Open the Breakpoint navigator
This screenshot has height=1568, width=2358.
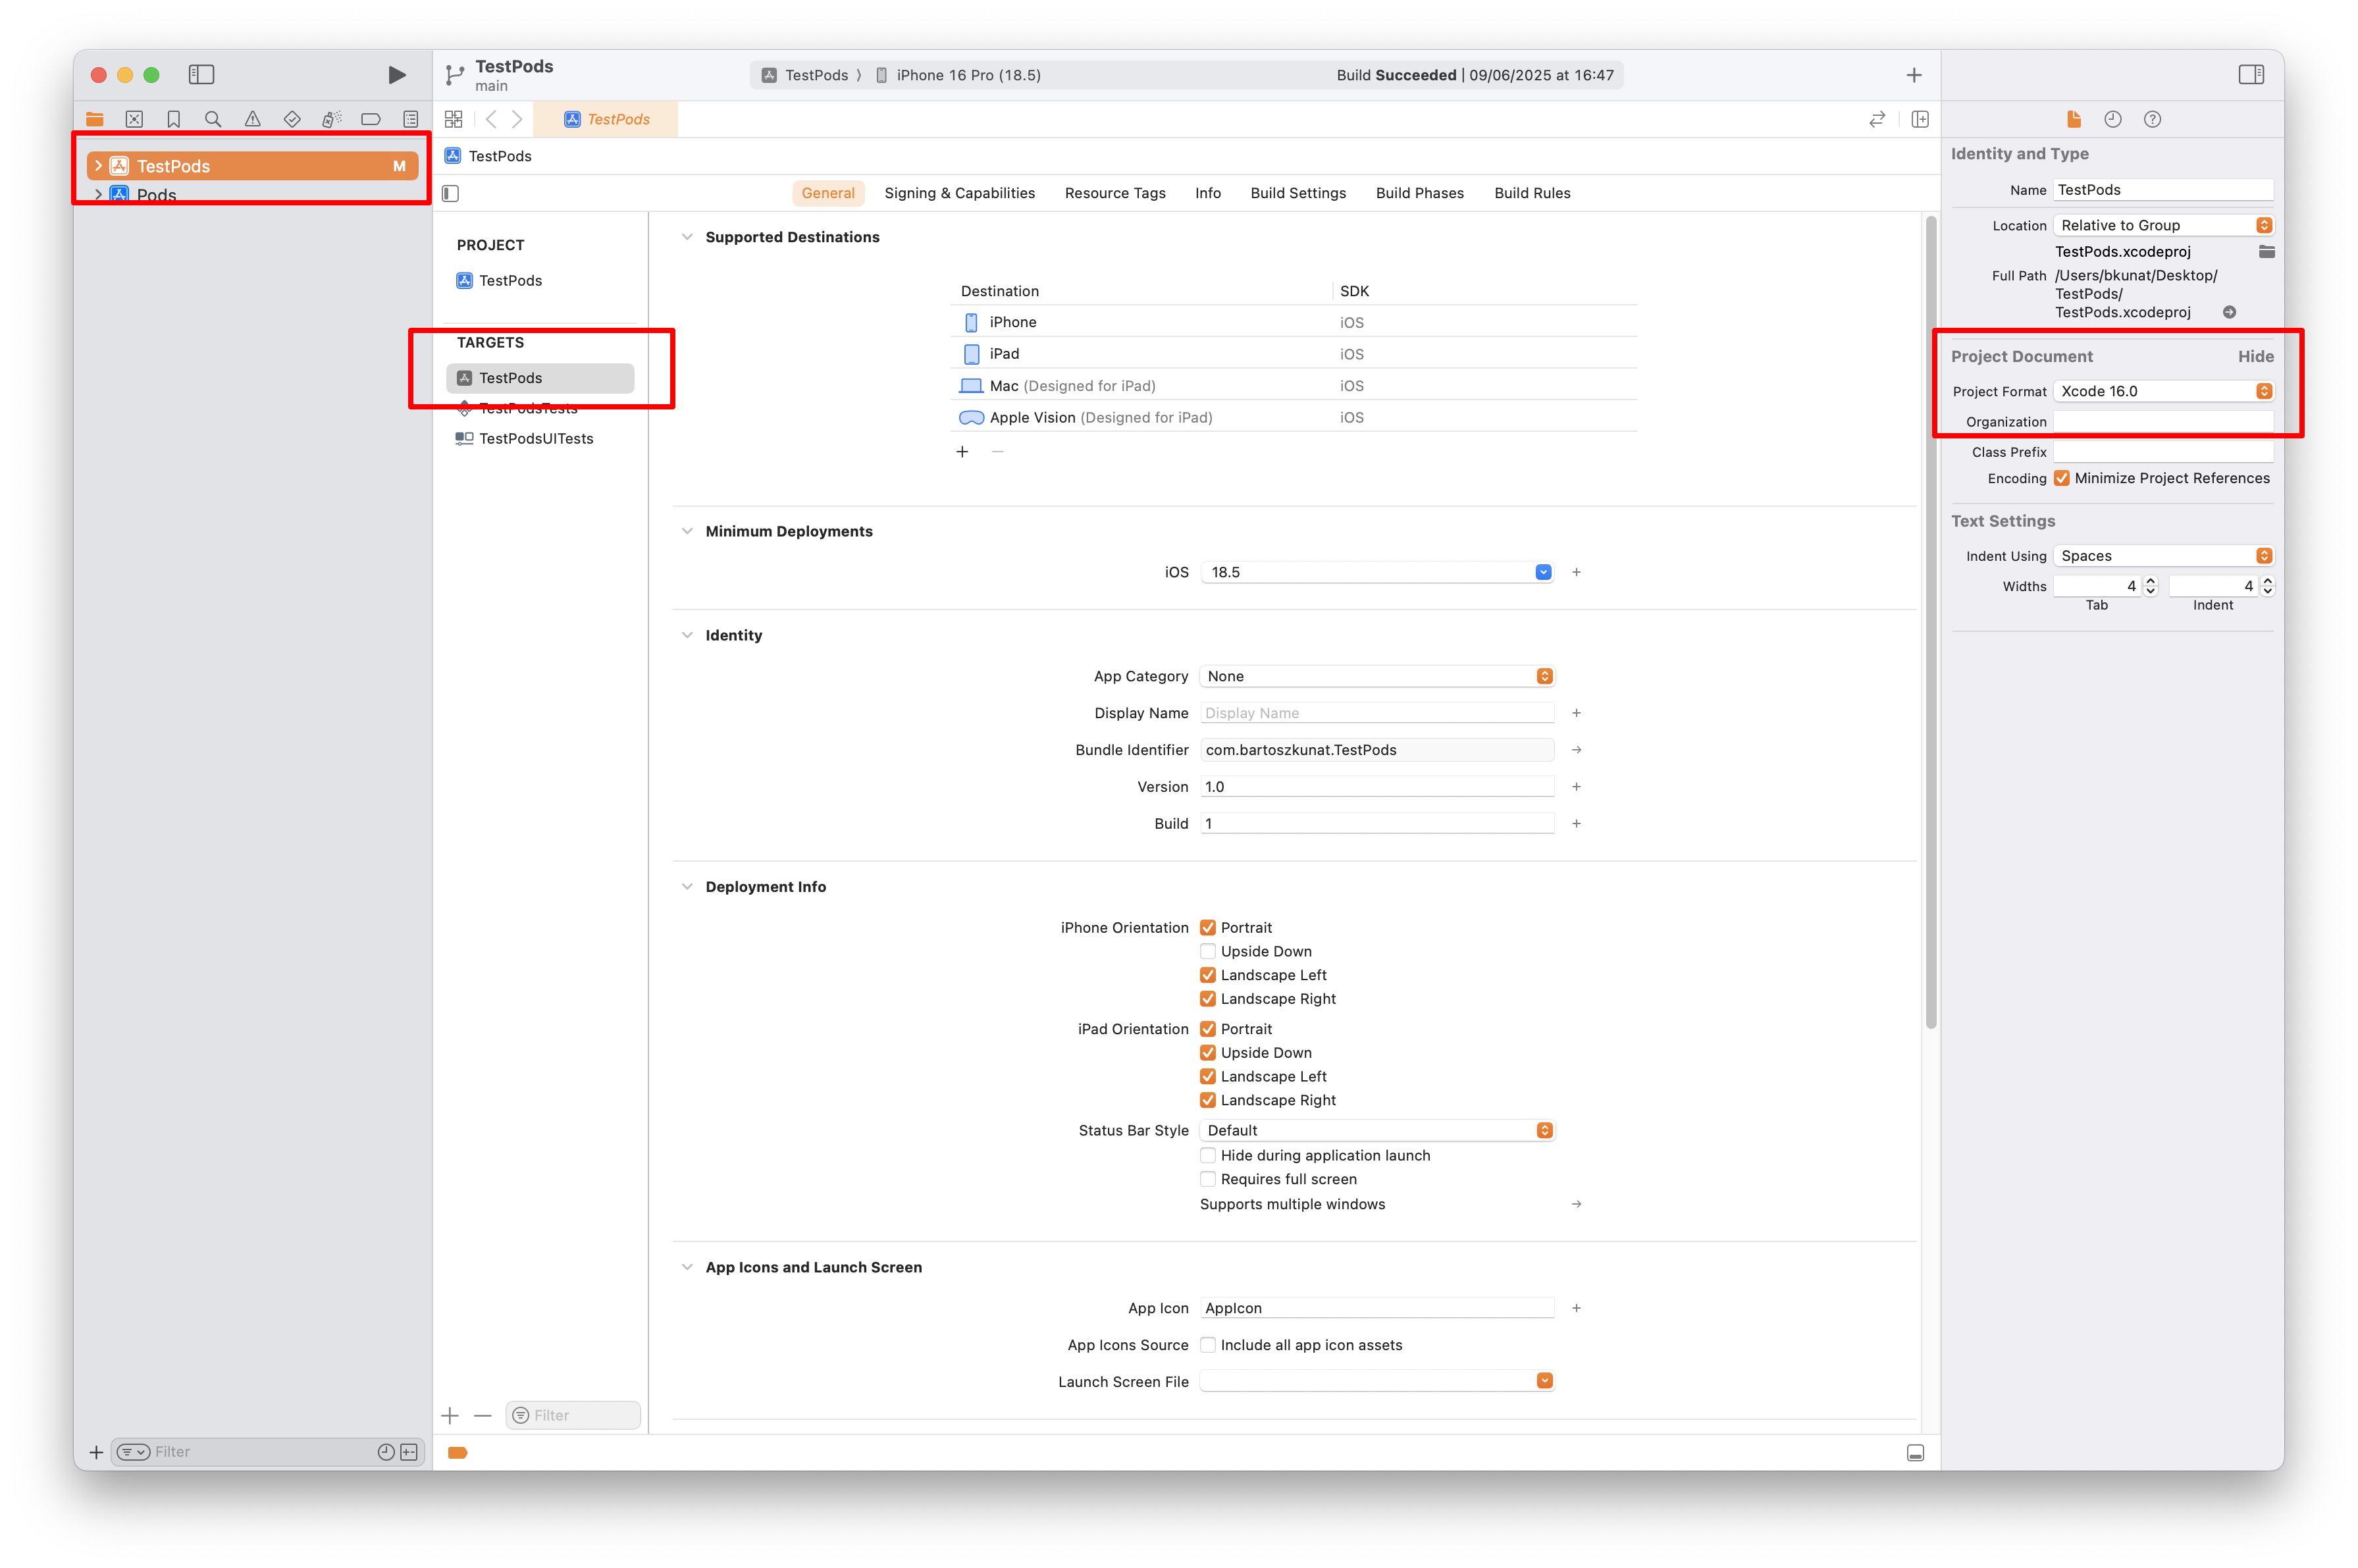click(x=371, y=119)
